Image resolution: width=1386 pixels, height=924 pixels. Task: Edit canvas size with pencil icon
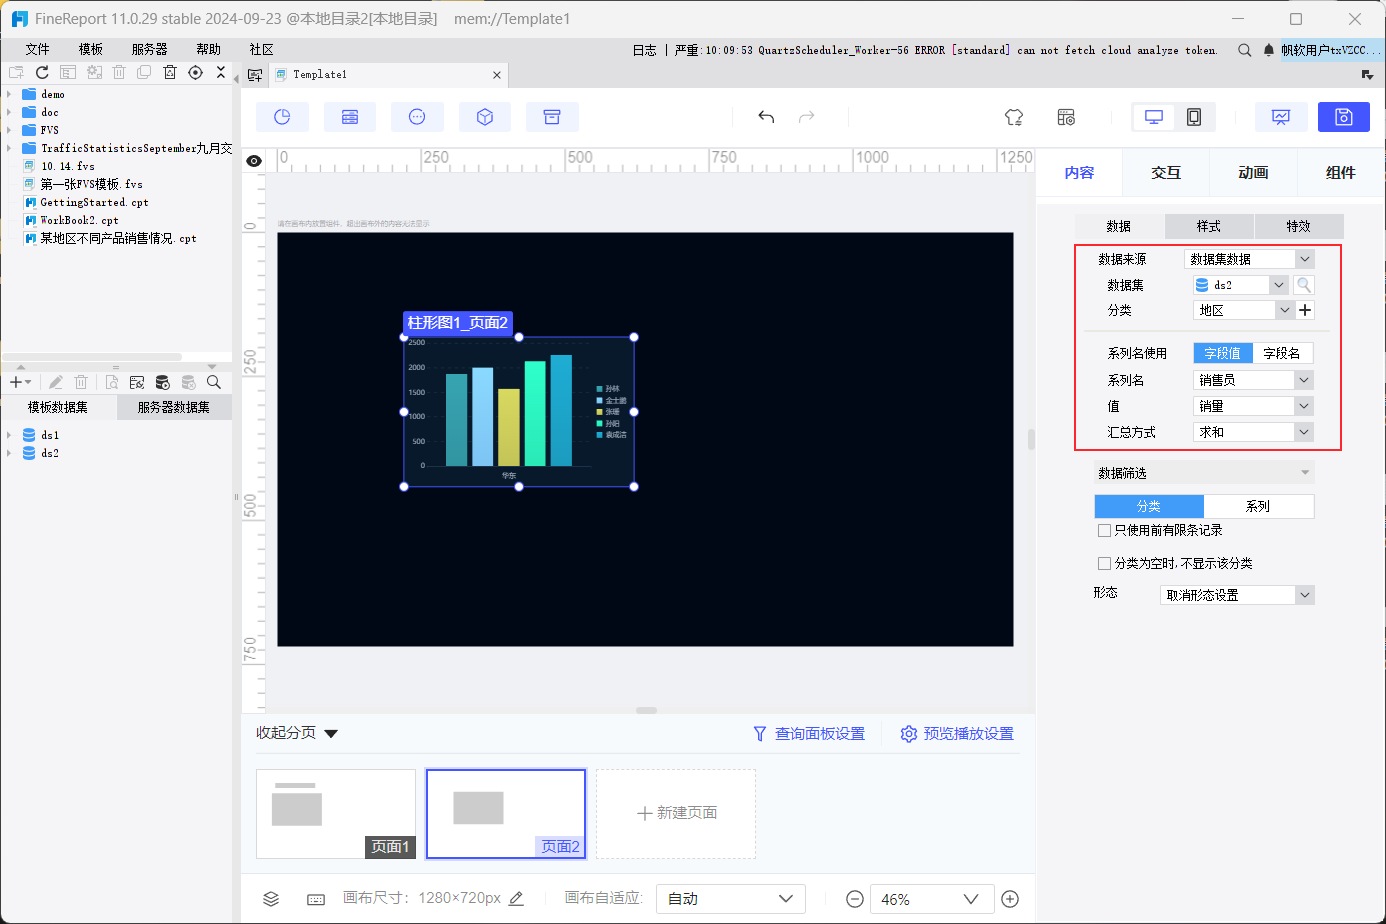click(x=516, y=898)
